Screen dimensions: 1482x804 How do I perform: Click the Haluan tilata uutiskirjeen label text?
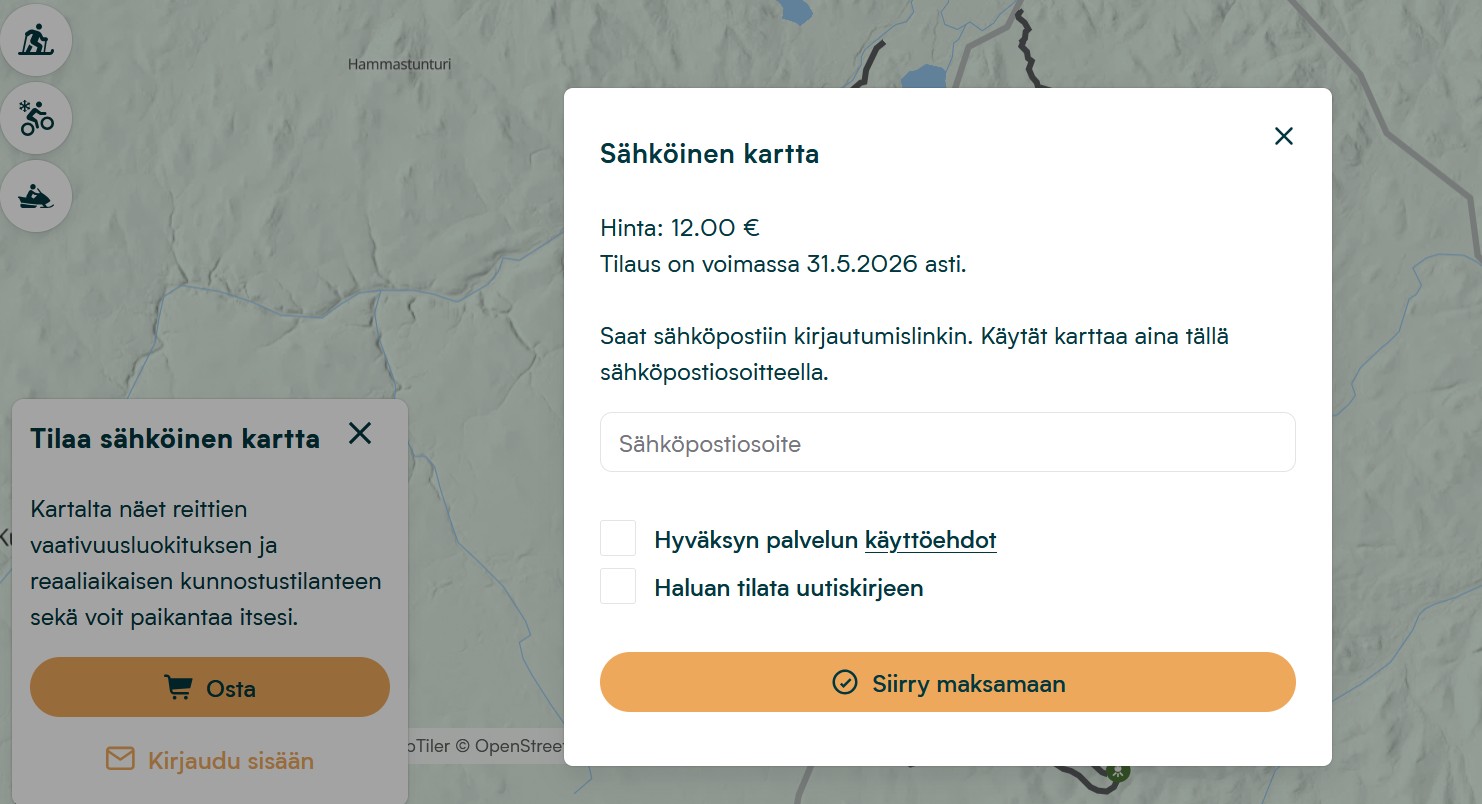pyautogui.click(x=788, y=588)
